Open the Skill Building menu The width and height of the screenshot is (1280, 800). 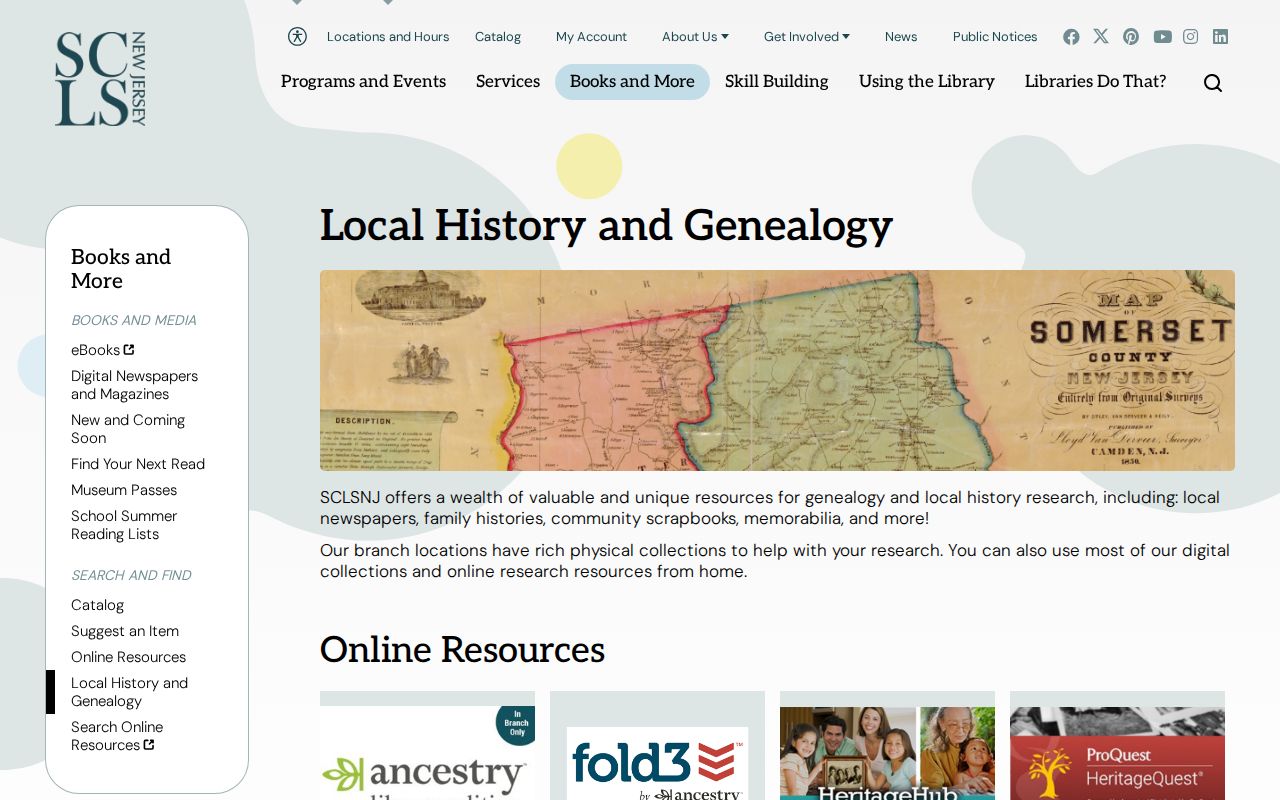tap(777, 82)
